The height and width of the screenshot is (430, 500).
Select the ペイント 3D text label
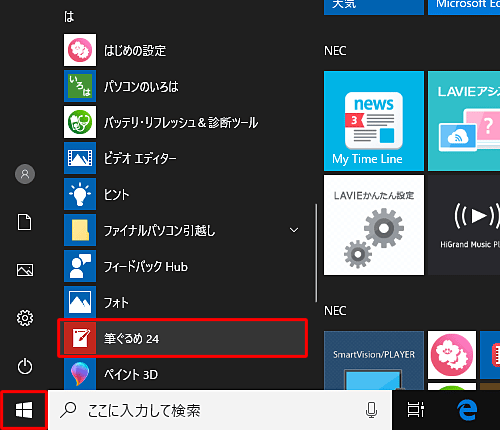(x=131, y=375)
